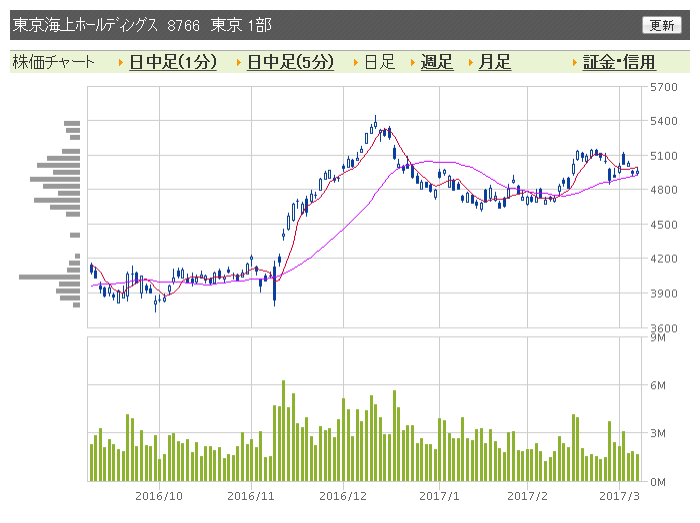Open the 日中足(1分) chart link

(173, 62)
